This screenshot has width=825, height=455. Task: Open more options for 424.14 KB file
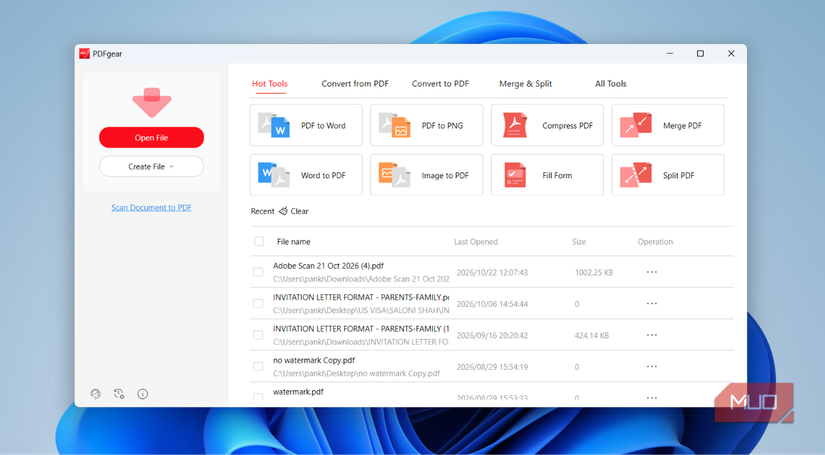[652, 335]
